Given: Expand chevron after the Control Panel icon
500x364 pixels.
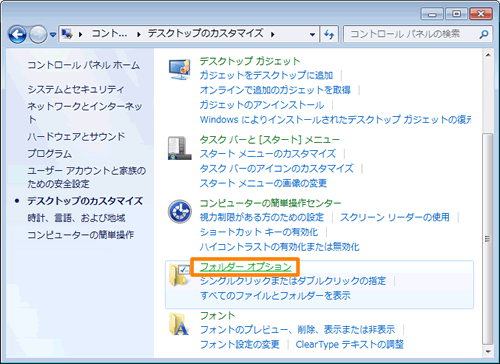Looking at the screenshot, I should [80, 34].
